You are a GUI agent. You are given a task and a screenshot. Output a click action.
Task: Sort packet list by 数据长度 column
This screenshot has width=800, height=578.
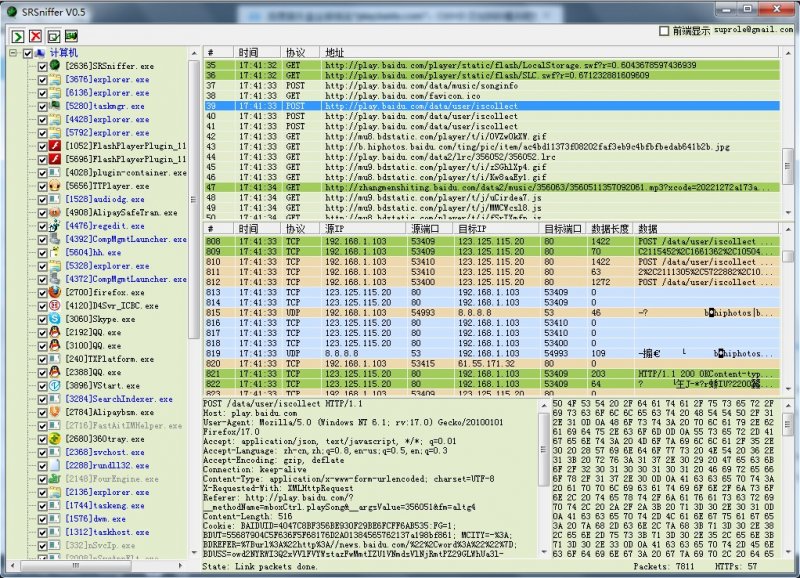(610, 229)
